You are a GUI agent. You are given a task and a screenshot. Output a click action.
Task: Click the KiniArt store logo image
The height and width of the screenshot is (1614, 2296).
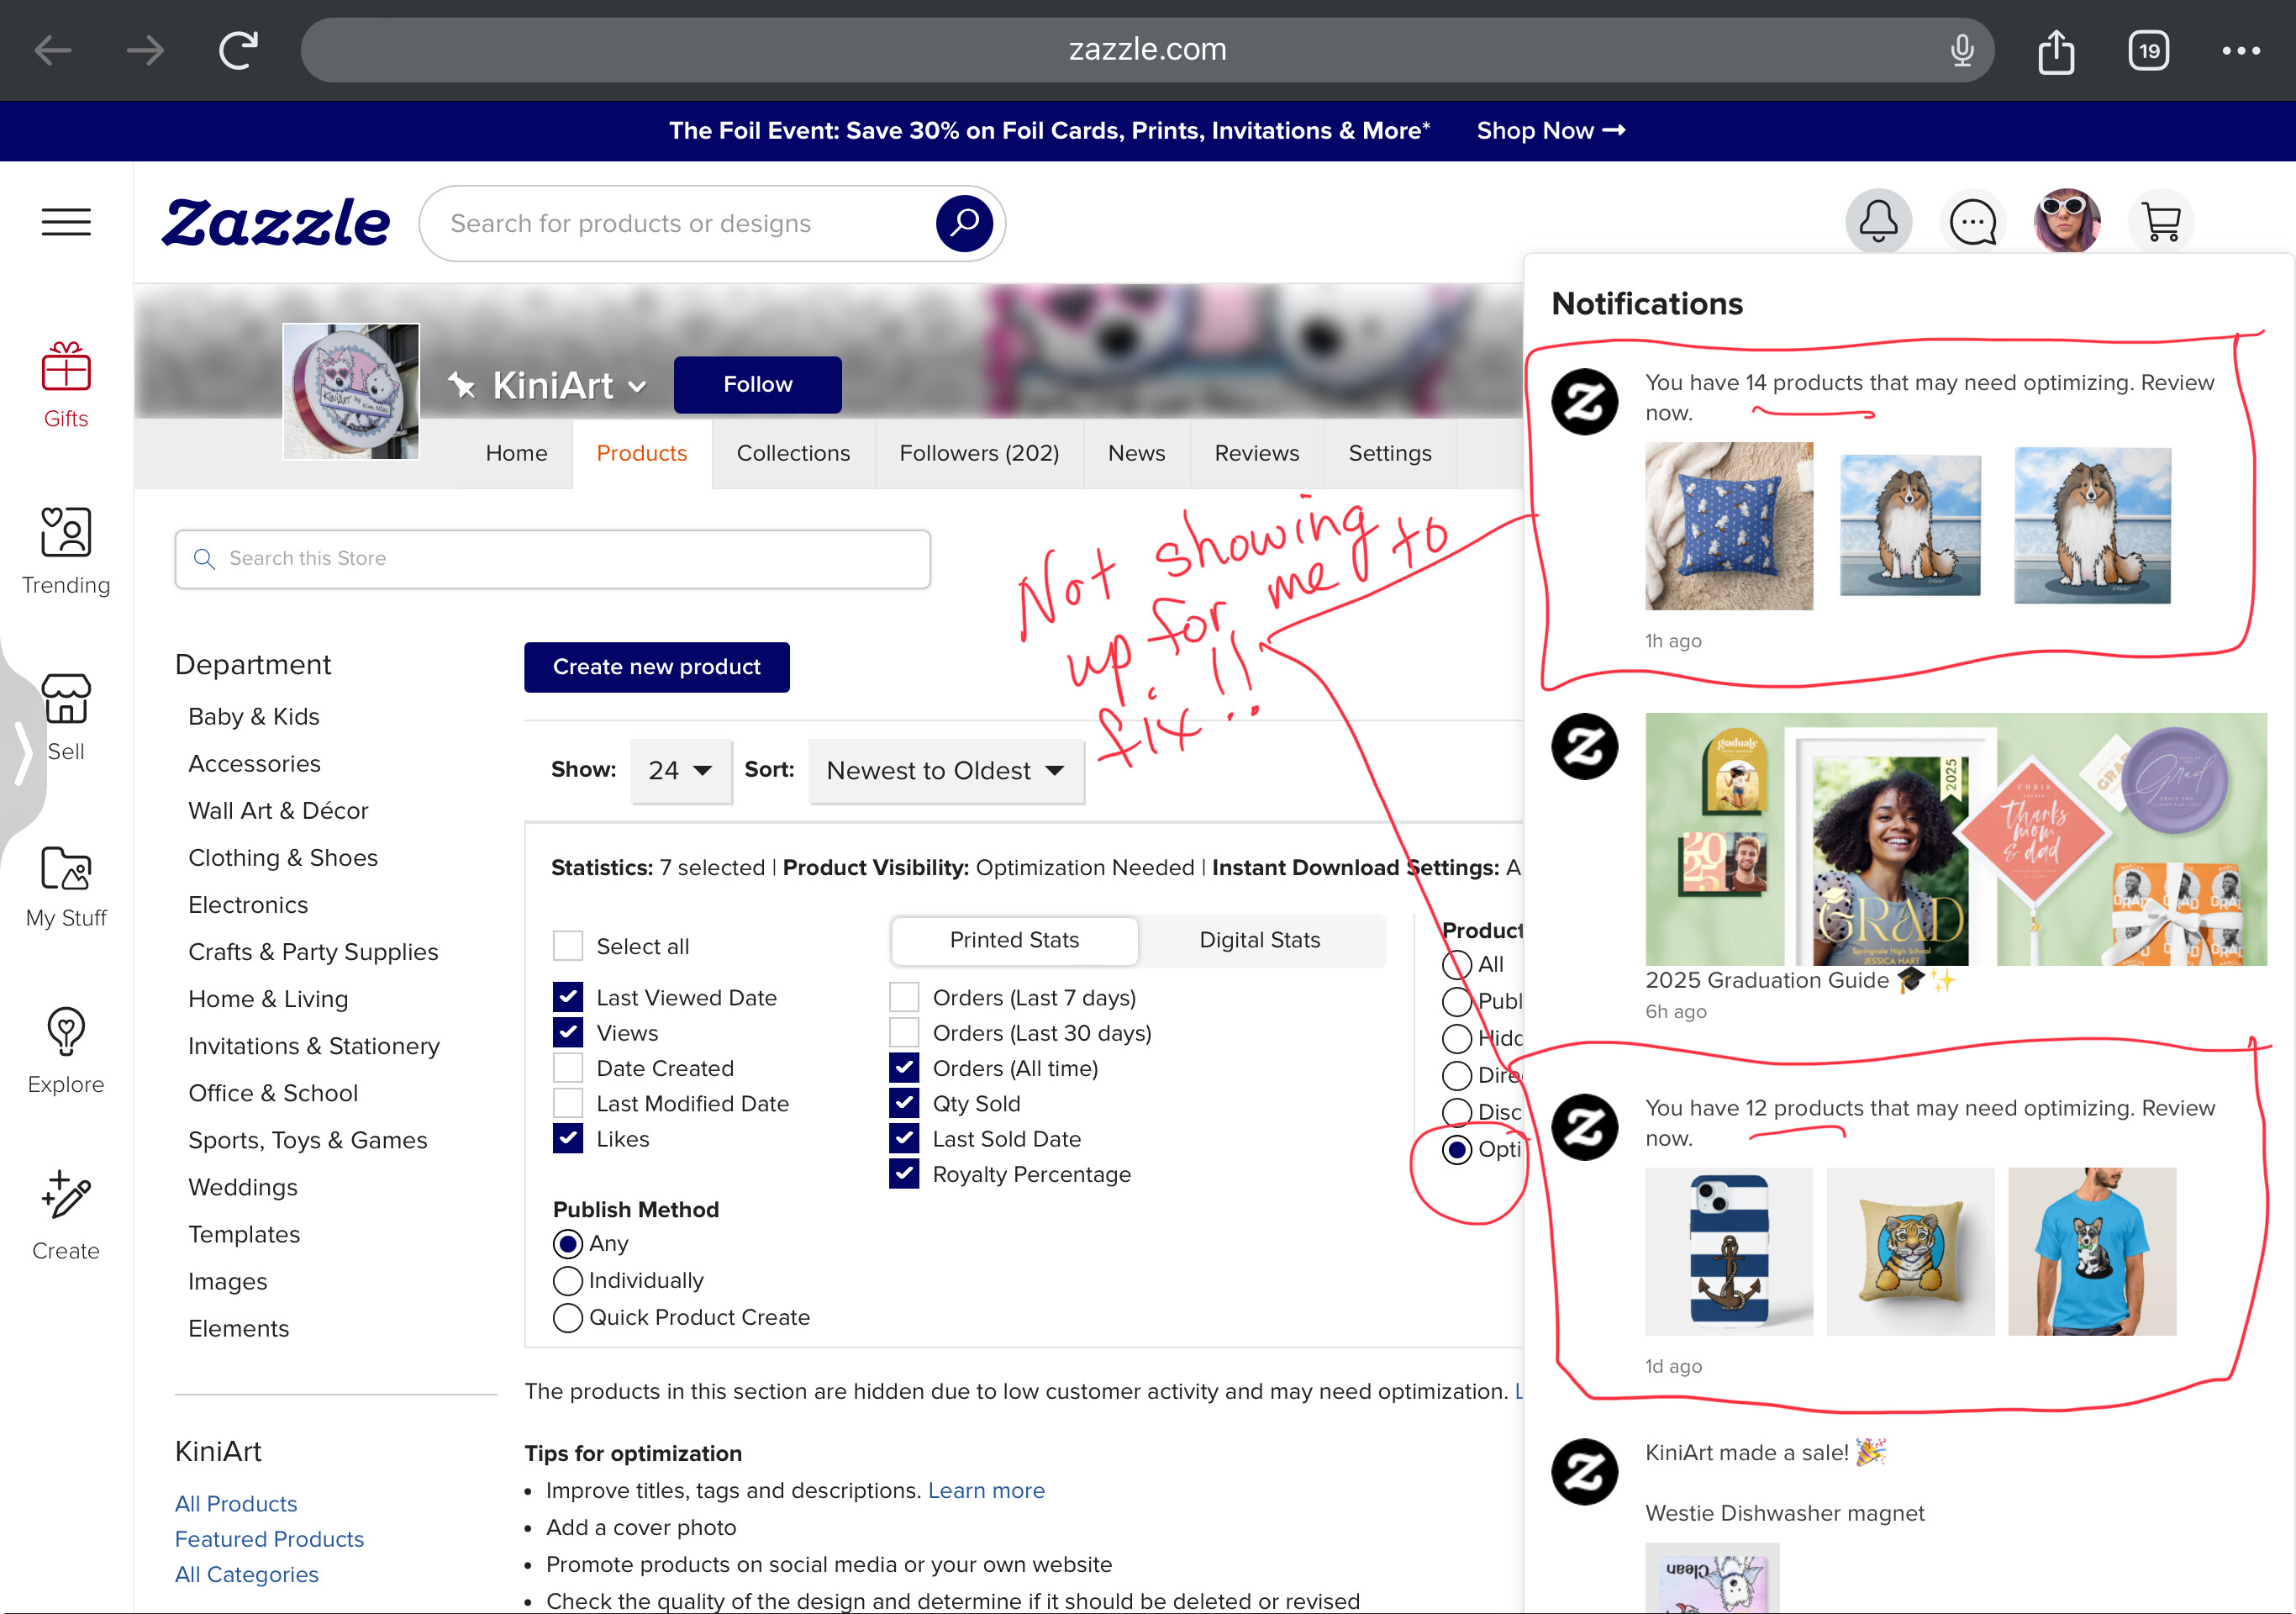click(x=350, y=391)
